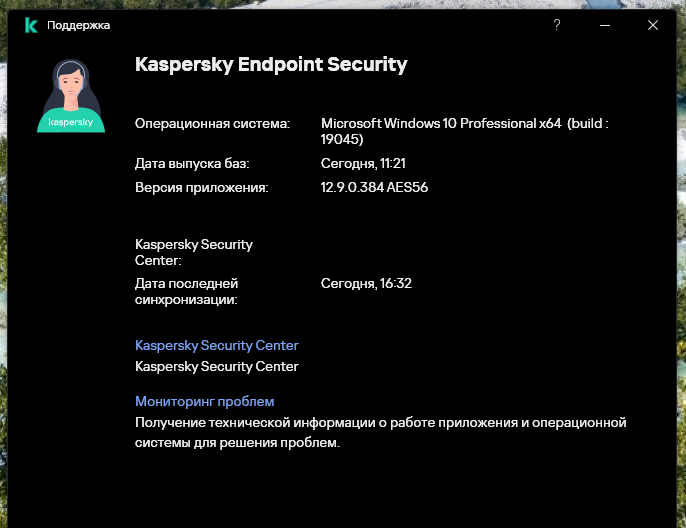
Task: Open the blue Kaspersky Security Center link
Action: [217, 345]
